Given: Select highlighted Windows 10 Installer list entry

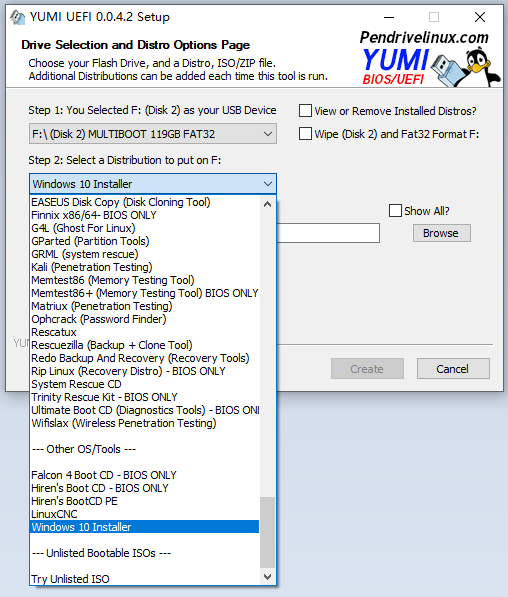Looking at the screenshot, I should pyautogui.click(x=145, y=527).
